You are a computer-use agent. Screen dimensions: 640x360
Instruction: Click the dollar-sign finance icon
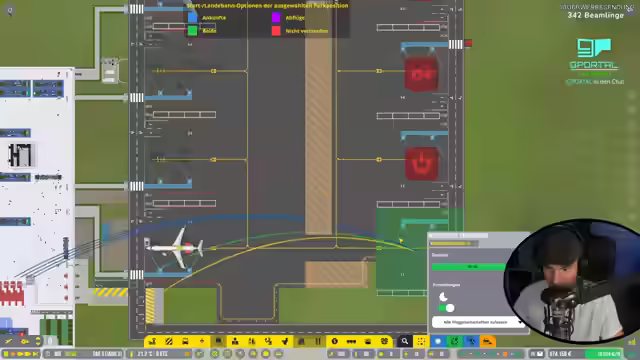(x=335, y=341)
